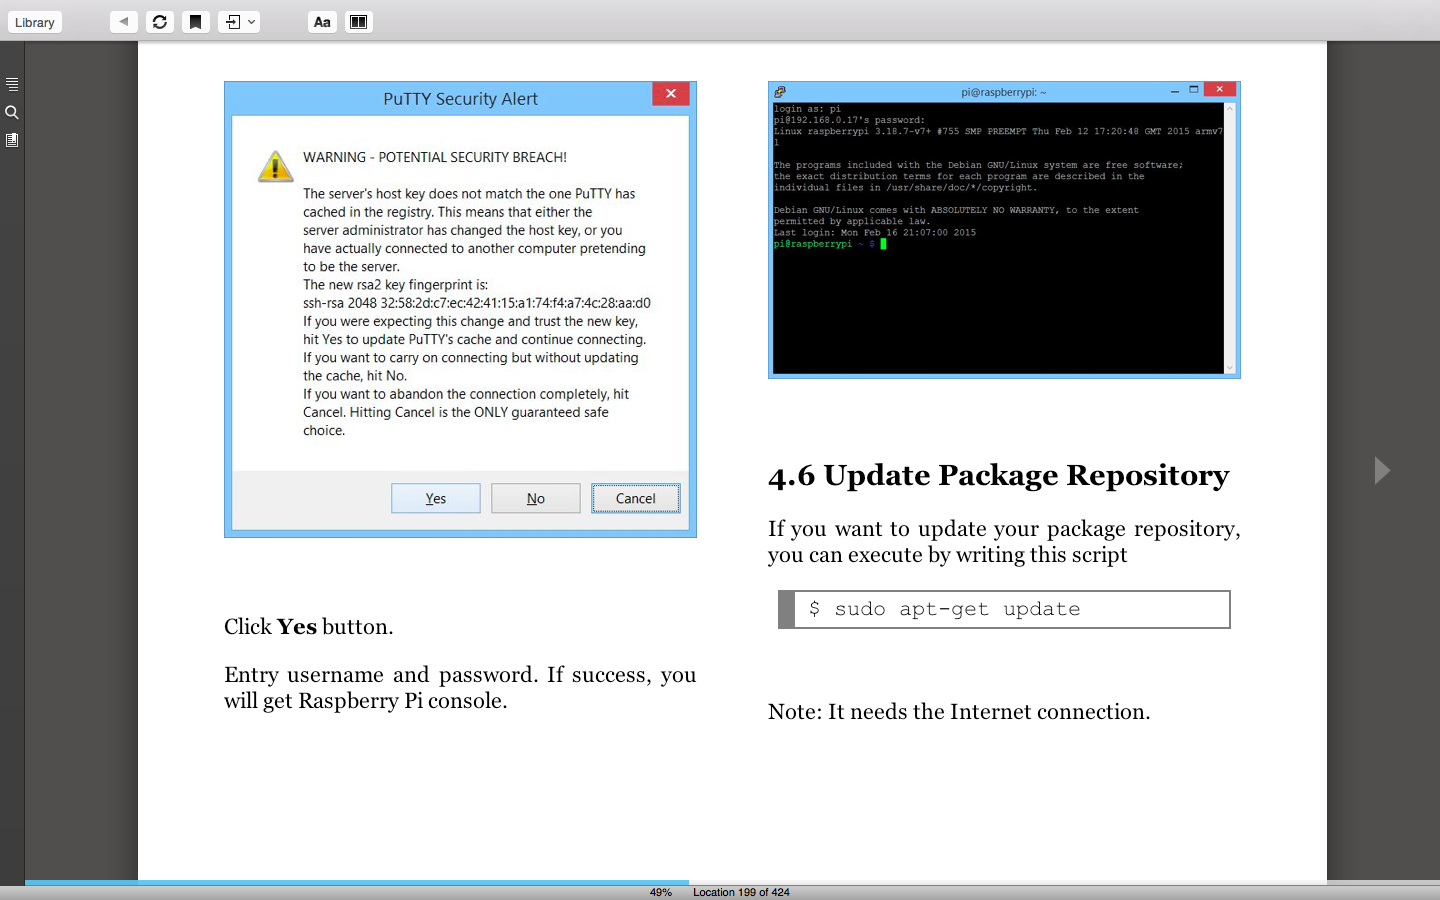Image resolution: width=1440 pixels, height=900 pixels.
Task: Sync using the refresh icon
Action: click(x=160, y=21)
